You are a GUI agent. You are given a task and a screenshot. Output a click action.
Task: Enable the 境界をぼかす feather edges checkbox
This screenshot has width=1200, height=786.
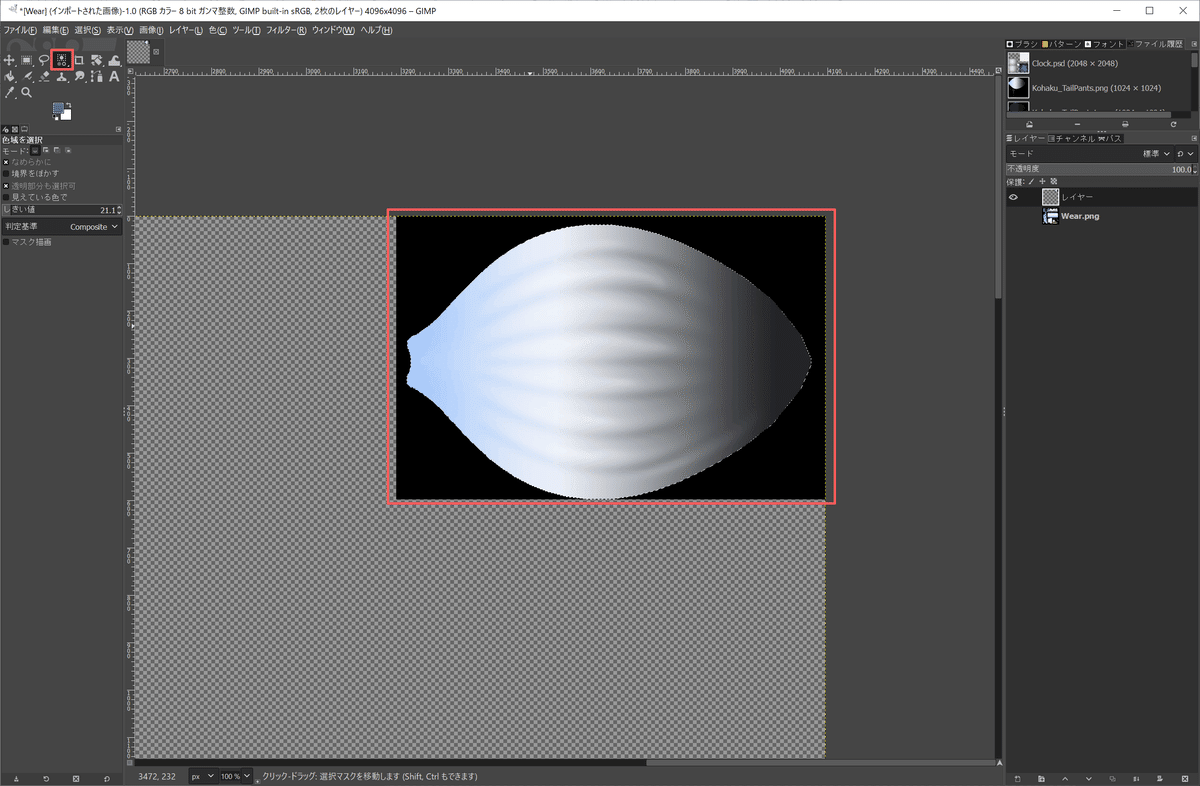(6, 174)
